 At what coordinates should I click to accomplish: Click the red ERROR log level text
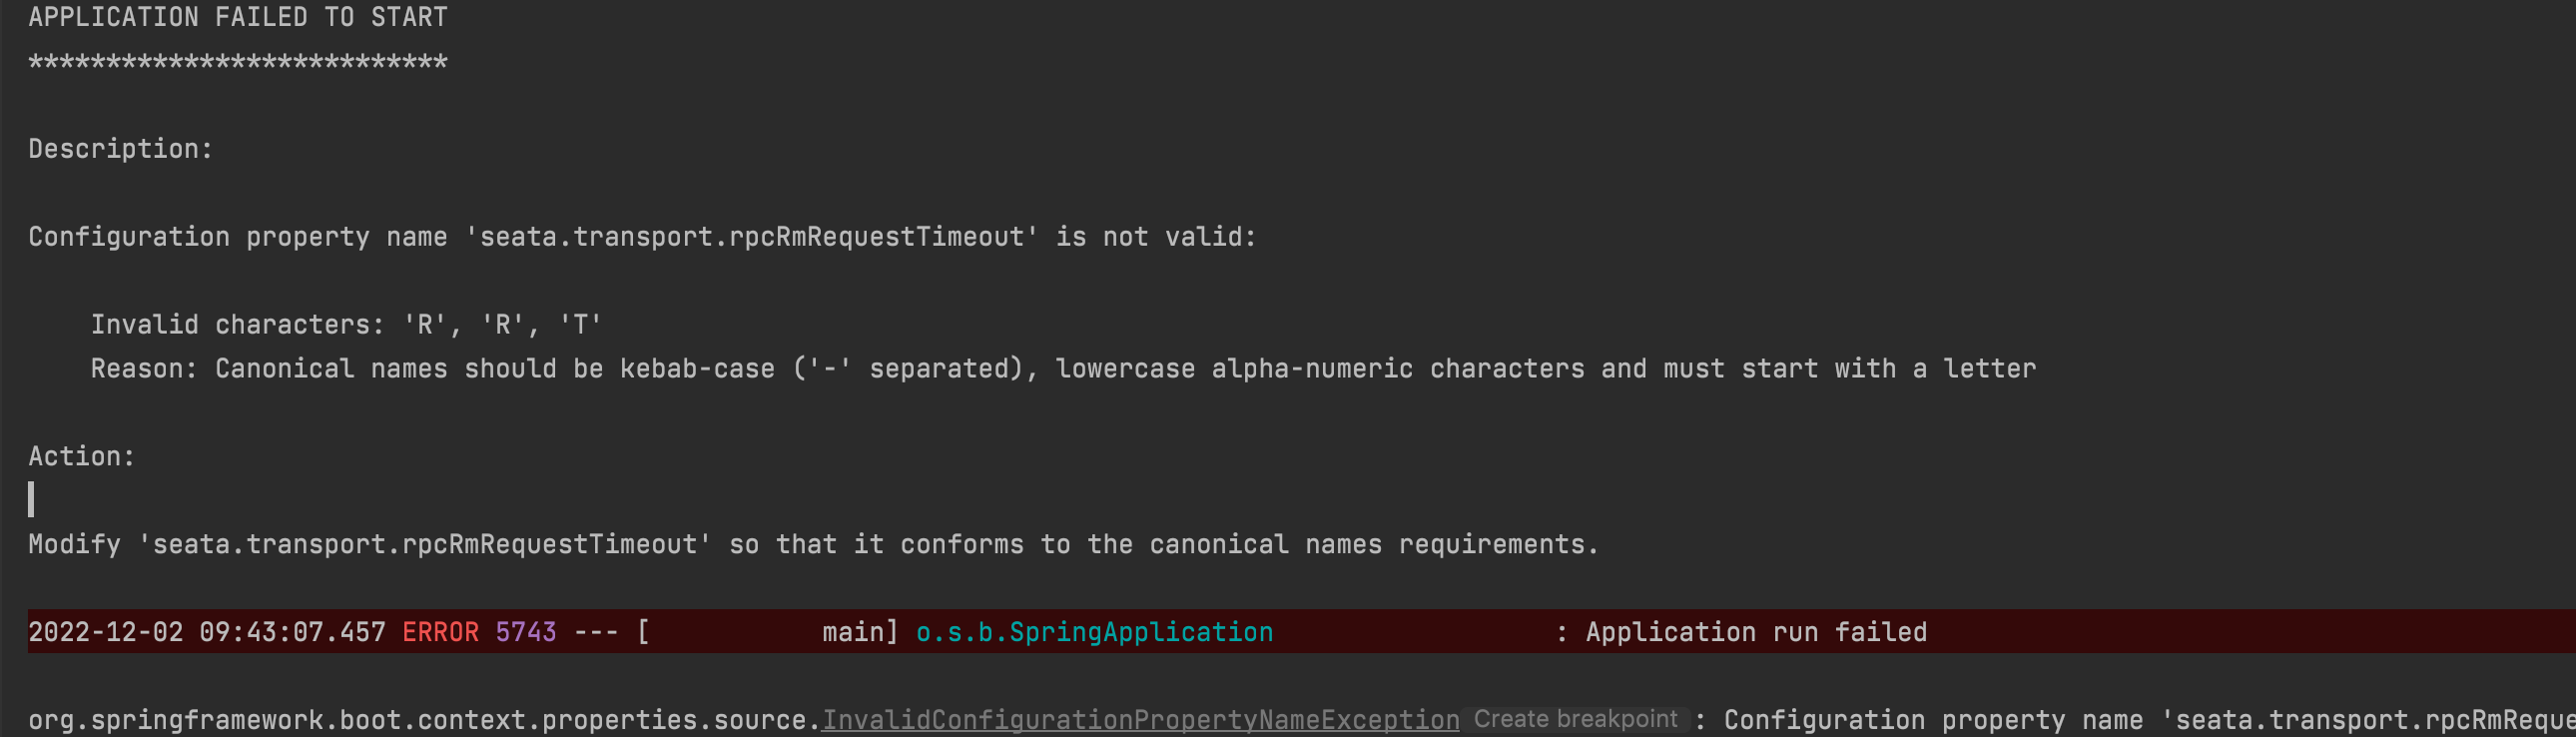(440, 632)
